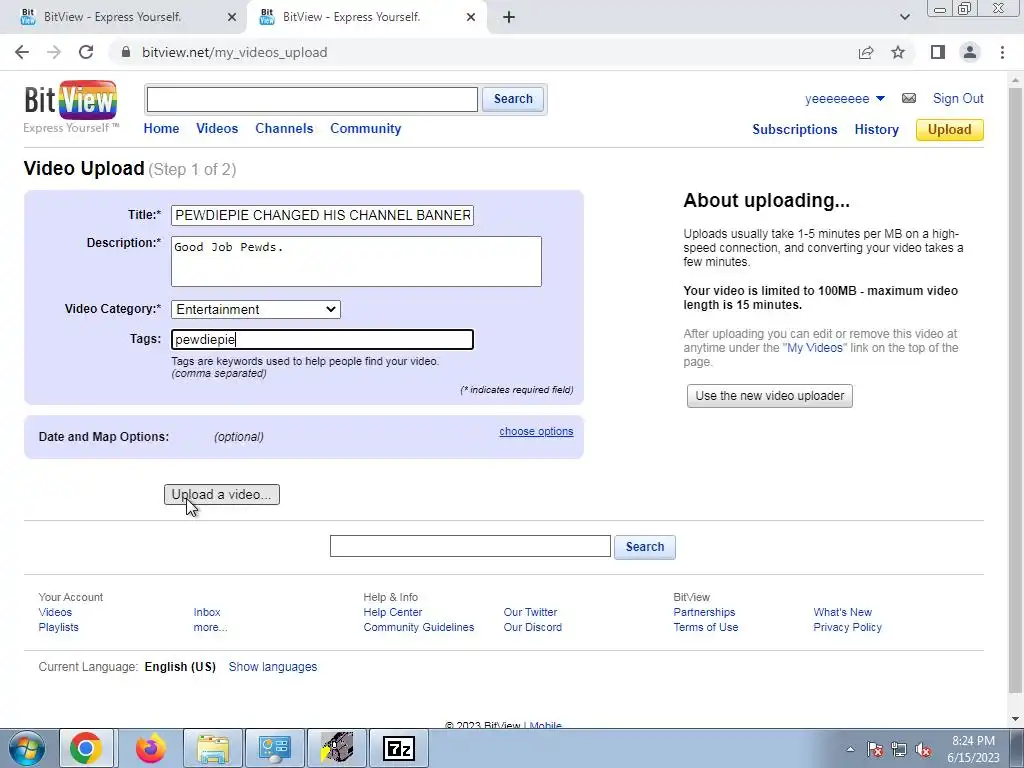
Task: Open the tab search chevron in Chrome
Action: coord(904,17)
